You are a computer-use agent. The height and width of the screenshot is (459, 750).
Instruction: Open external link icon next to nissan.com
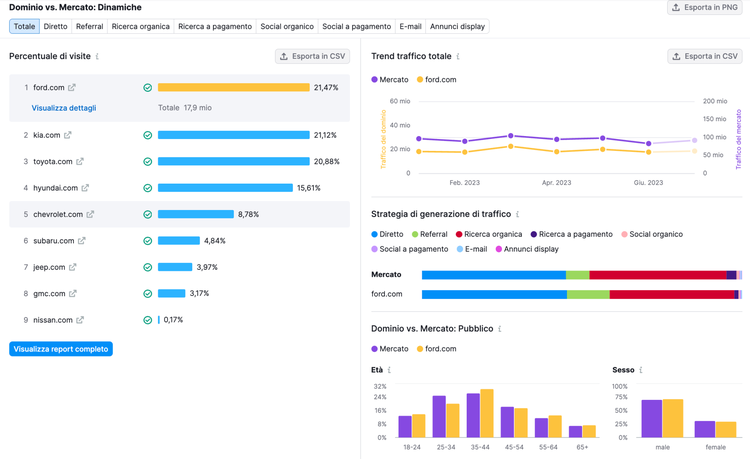tap(80, 320)
